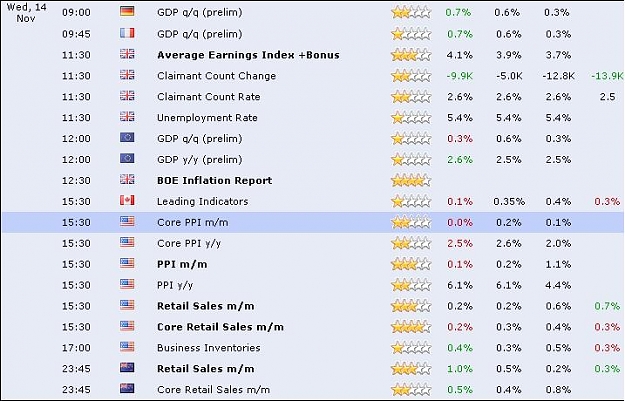
Task: Click the EU flag beside GDP y/y (prelim)
Action: pos(127,158)
